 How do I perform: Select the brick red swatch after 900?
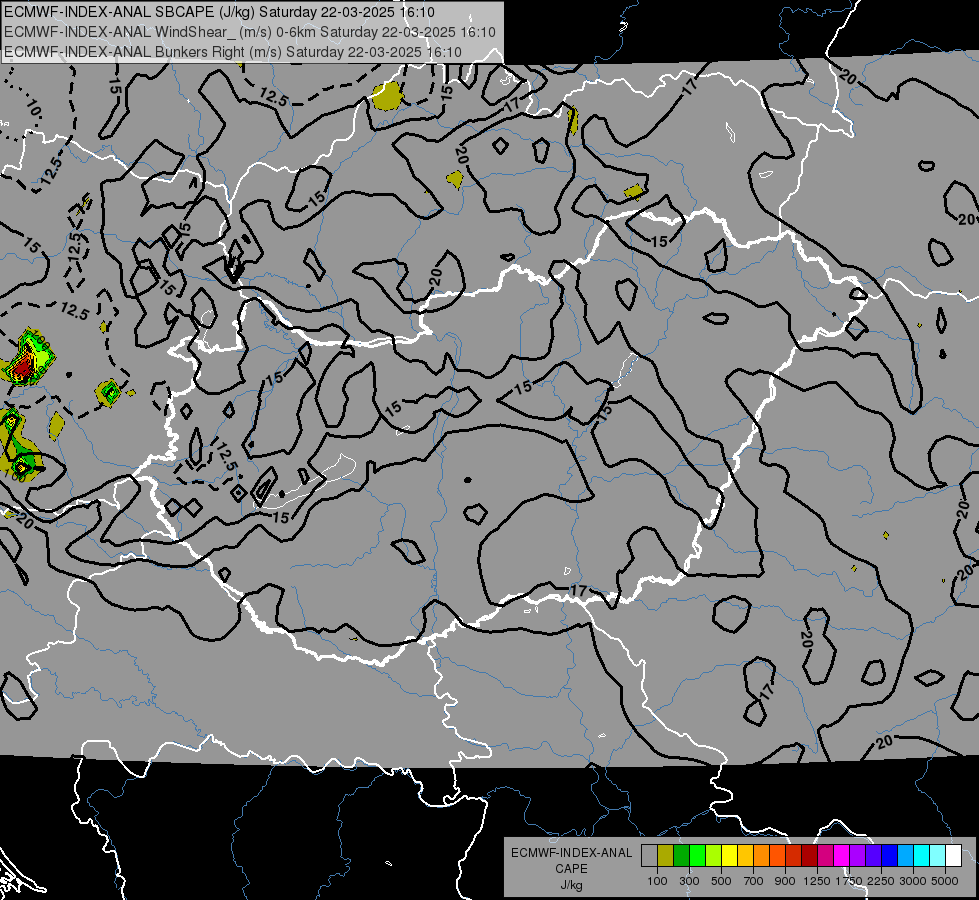[x=794, y=855]
